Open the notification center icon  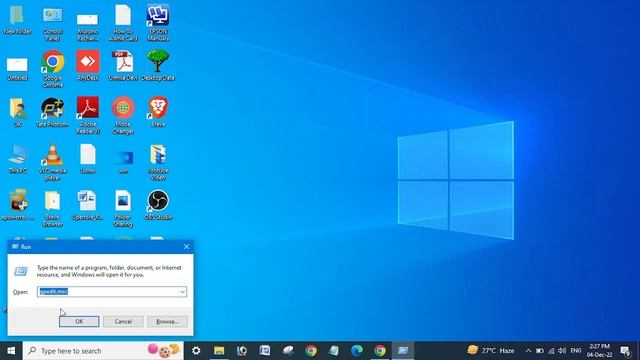point(625,351)
